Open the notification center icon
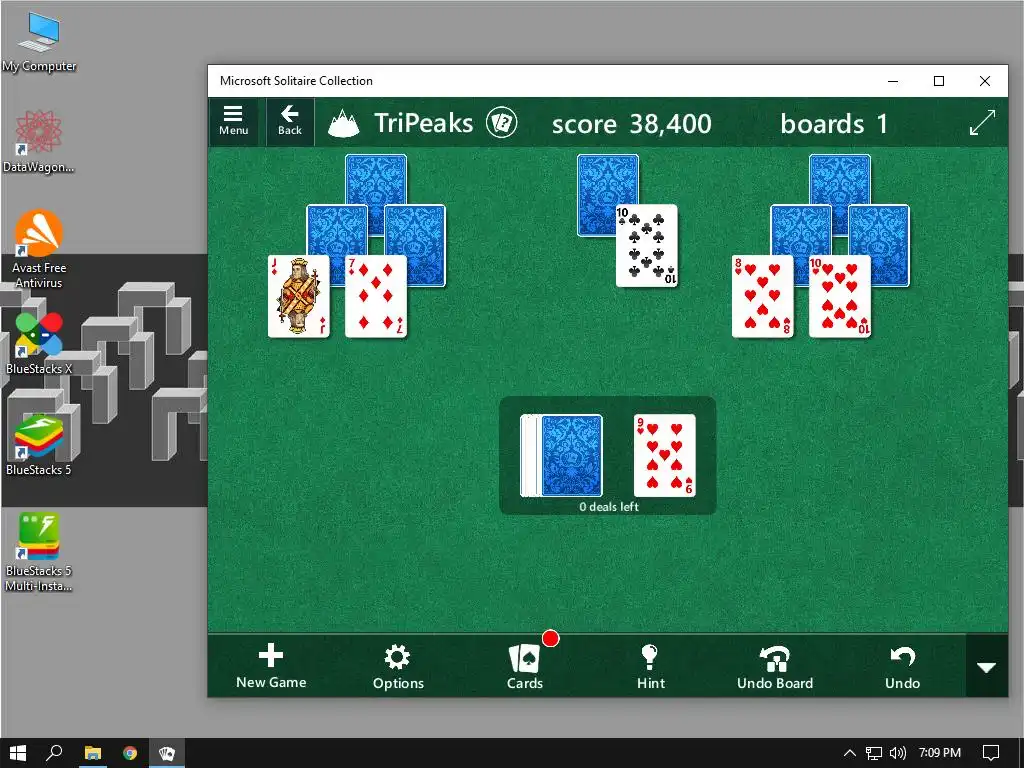This screenshot has width=1024, height=768. (991, 753)
